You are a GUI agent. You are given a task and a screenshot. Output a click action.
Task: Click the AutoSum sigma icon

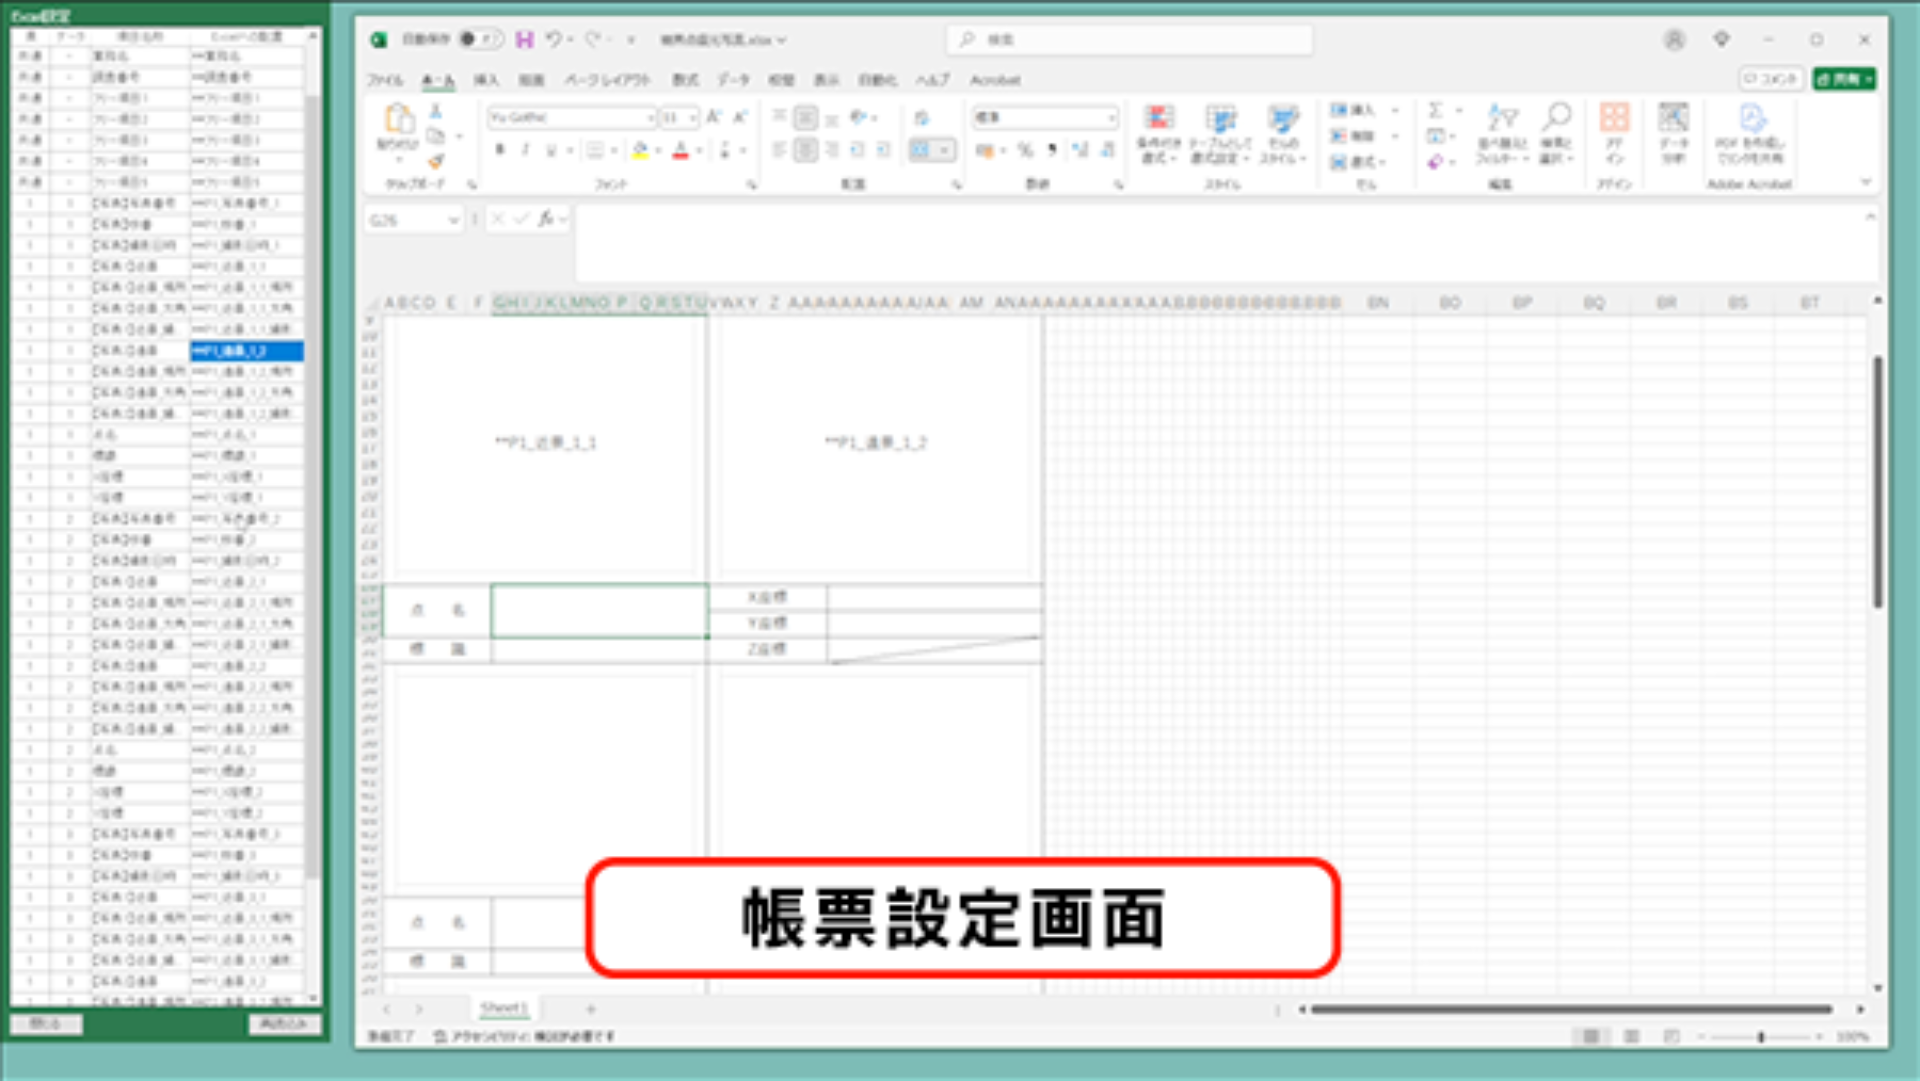[1436, 110]
